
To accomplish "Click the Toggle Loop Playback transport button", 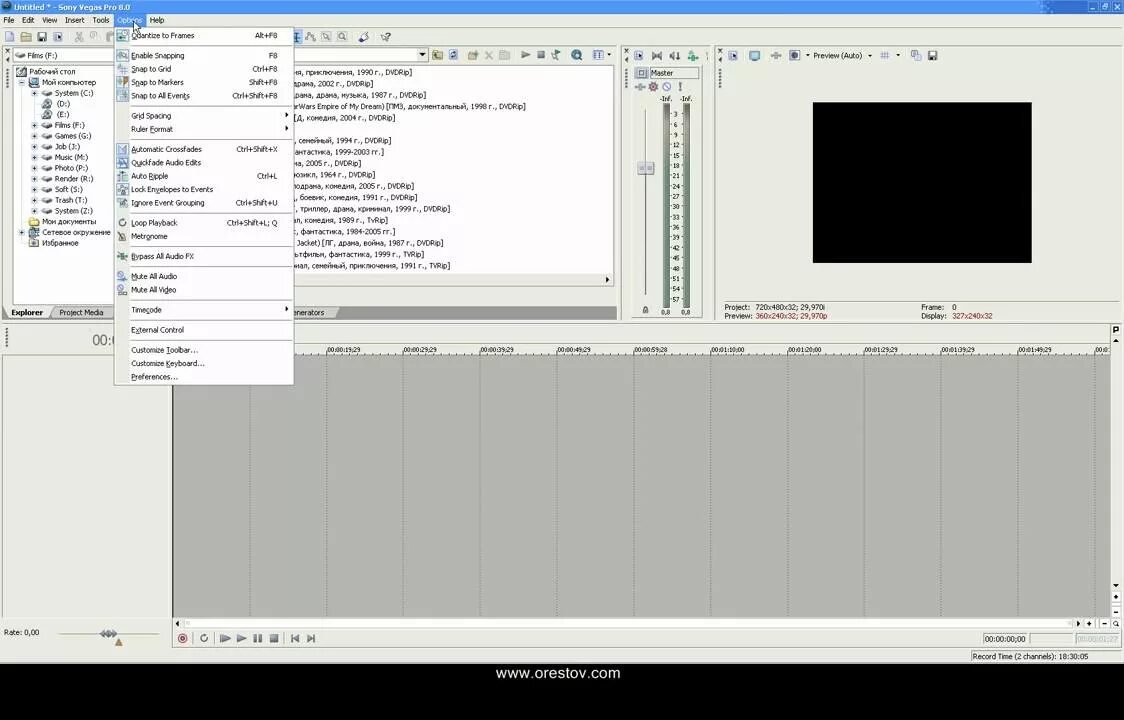I will (x=204, y=638).
